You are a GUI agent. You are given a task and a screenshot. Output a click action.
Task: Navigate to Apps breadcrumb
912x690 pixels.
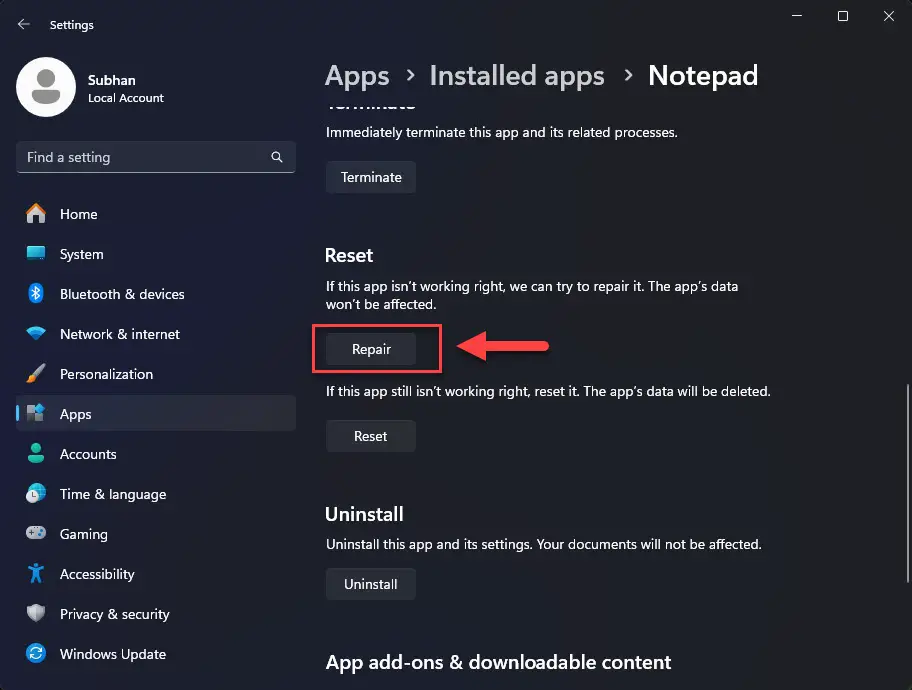click(x=357, y=76)
